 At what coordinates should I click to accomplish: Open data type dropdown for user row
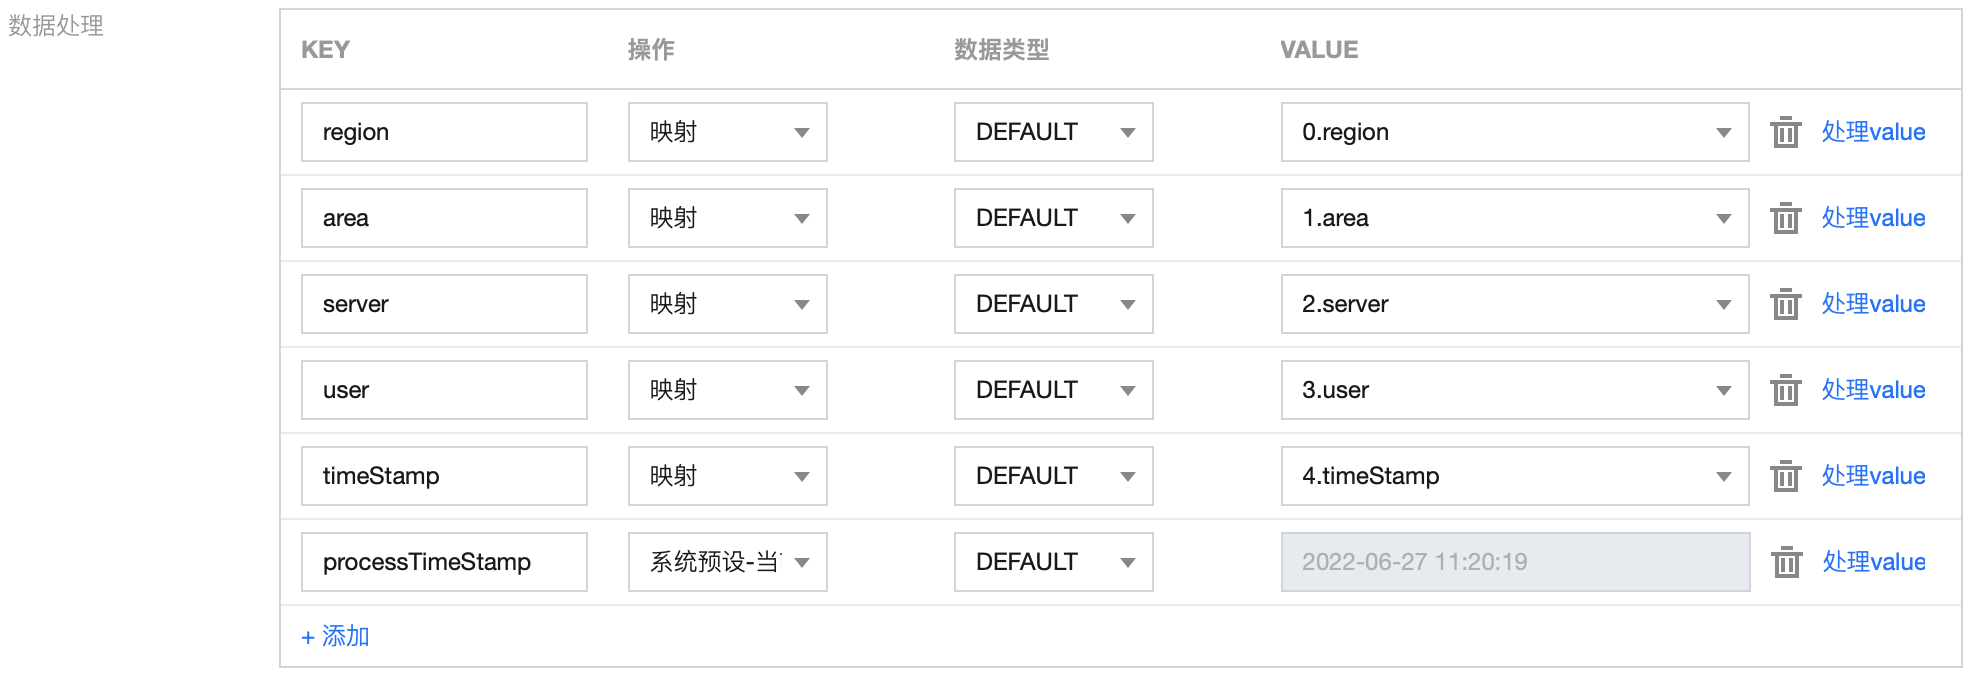tap(1053, 390)
